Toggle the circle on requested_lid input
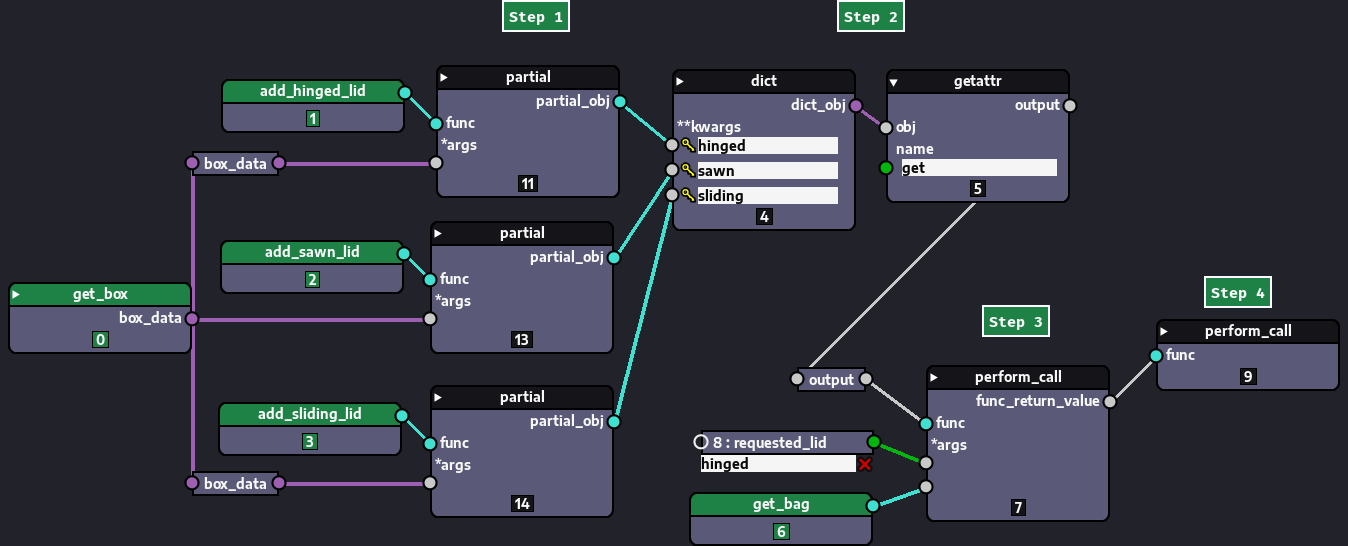Viewport: 1348px width, 546px height. point(701,442)
